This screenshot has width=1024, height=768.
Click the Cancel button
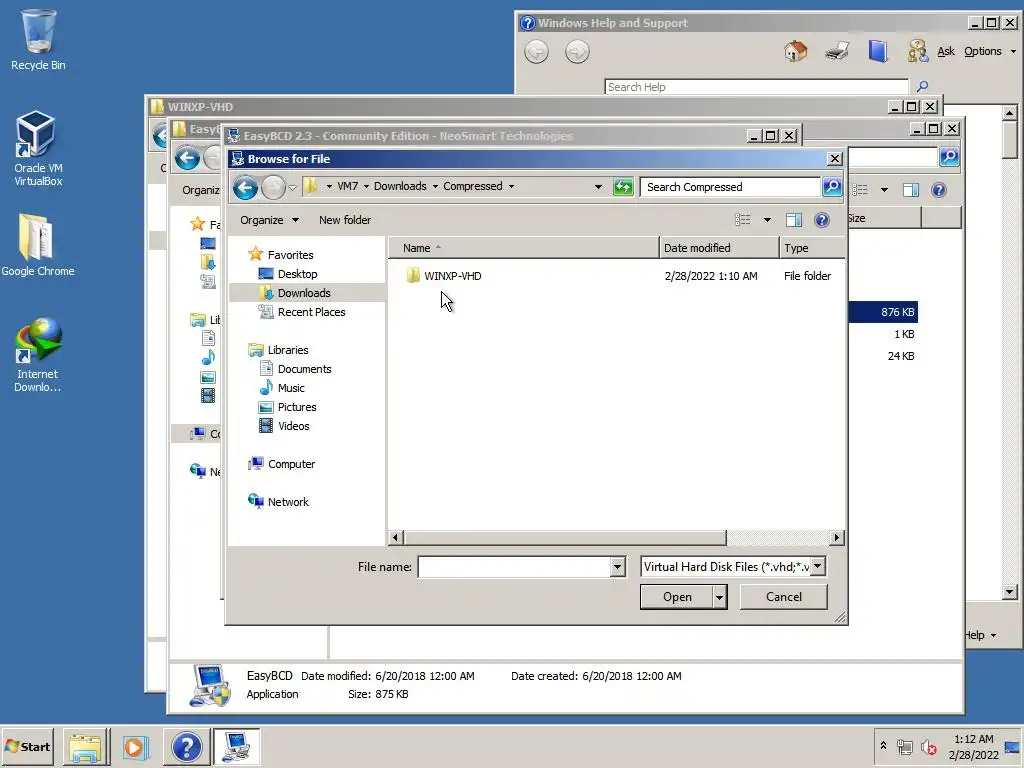784,597
